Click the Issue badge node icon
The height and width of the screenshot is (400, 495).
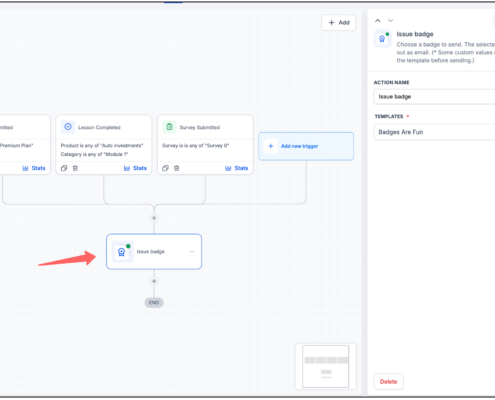pos(122,252)
